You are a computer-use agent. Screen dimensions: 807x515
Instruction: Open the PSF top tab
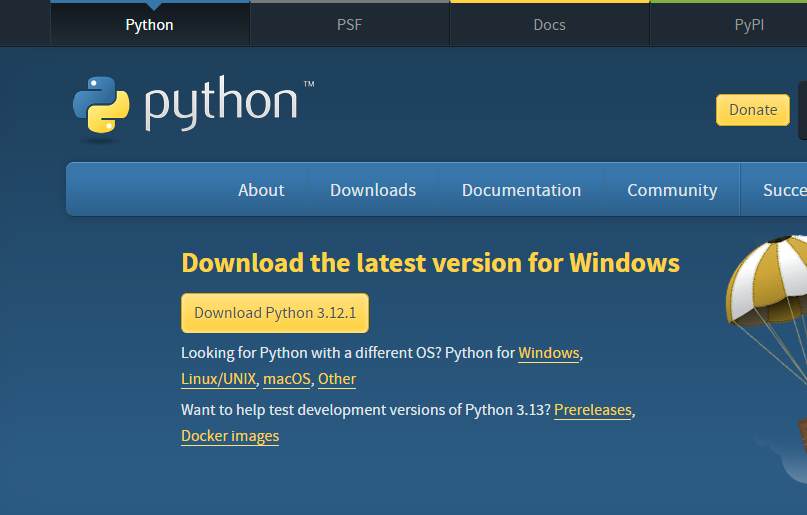pyautogui.click(x=349, y=24)
